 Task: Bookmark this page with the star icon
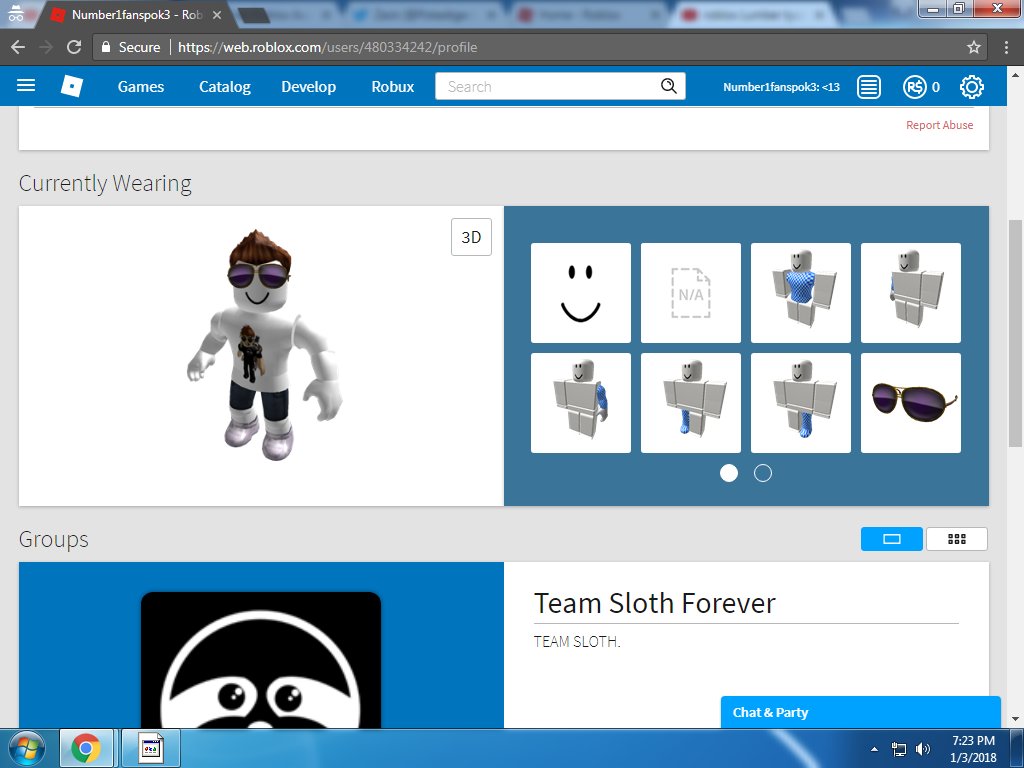pyautogui.click(x=974, y=47)
